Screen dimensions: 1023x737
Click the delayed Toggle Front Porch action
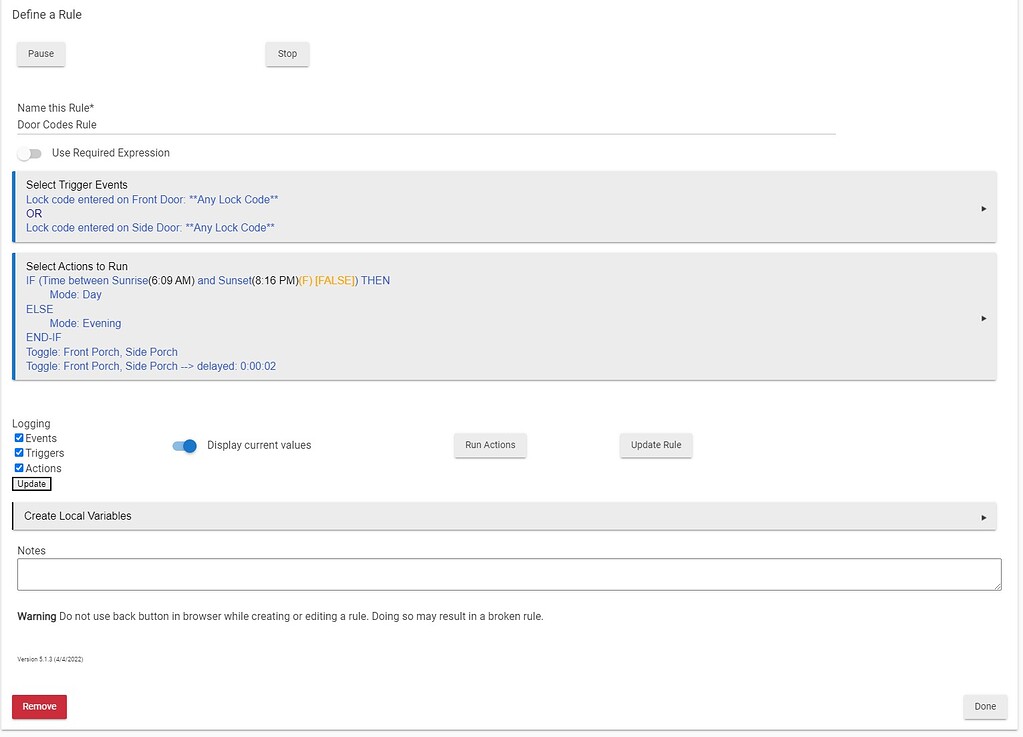[x=151, y=367]
